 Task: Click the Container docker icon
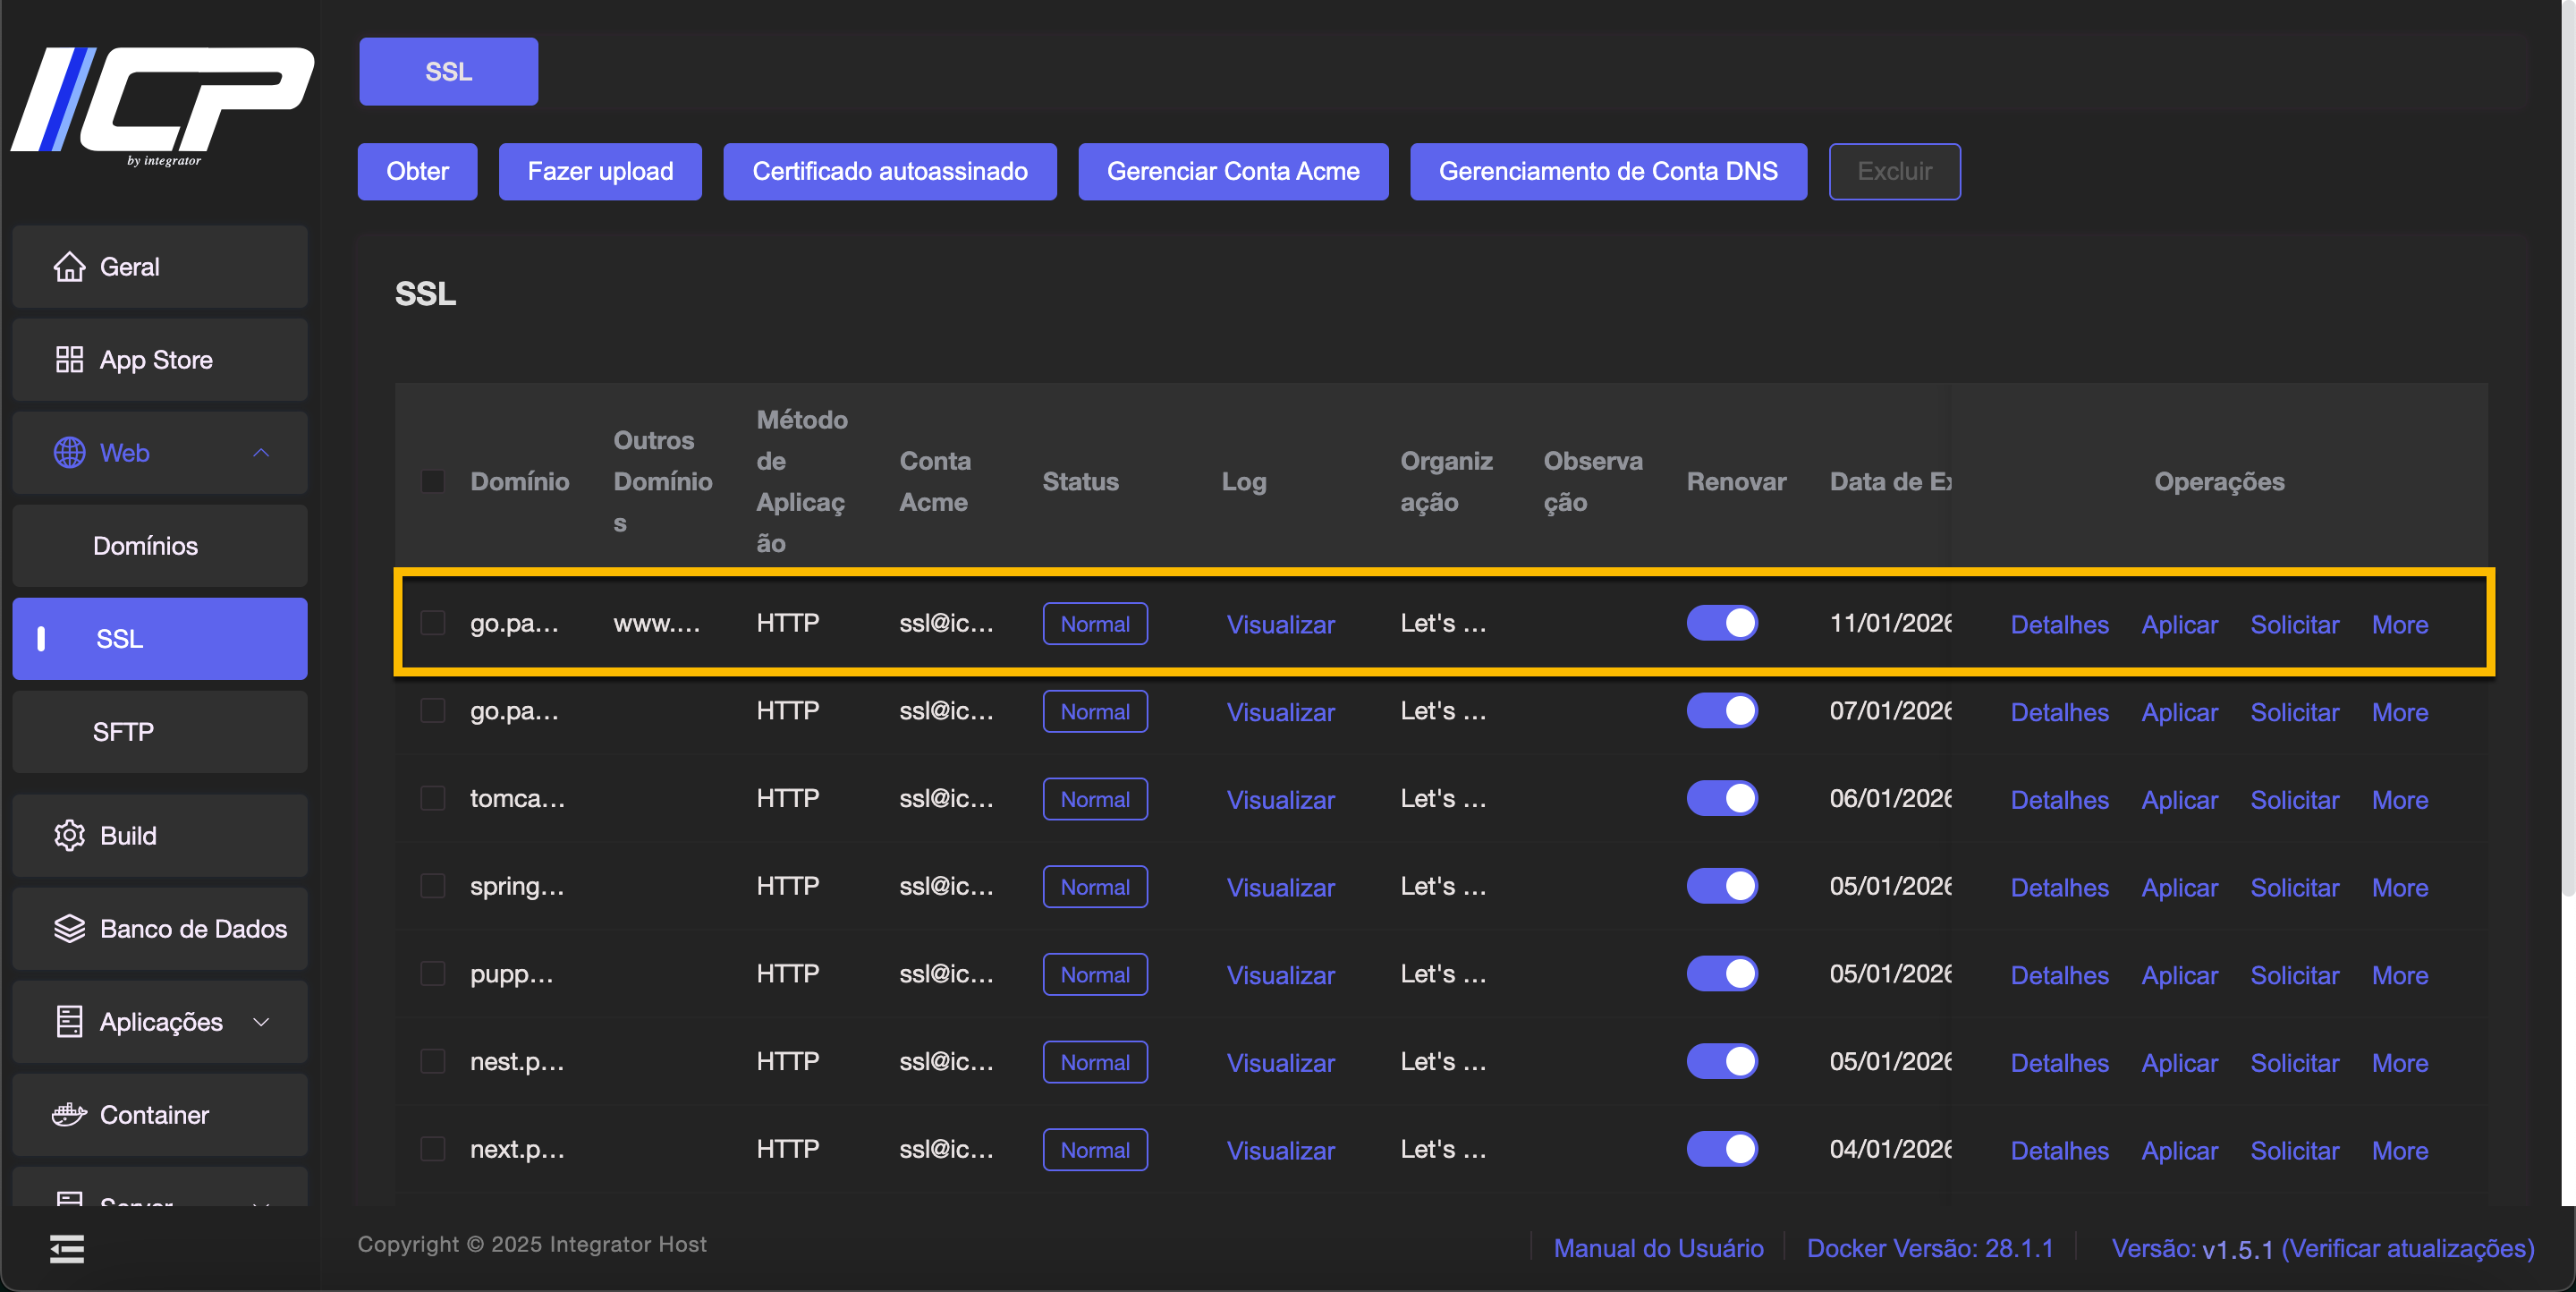69,1115
